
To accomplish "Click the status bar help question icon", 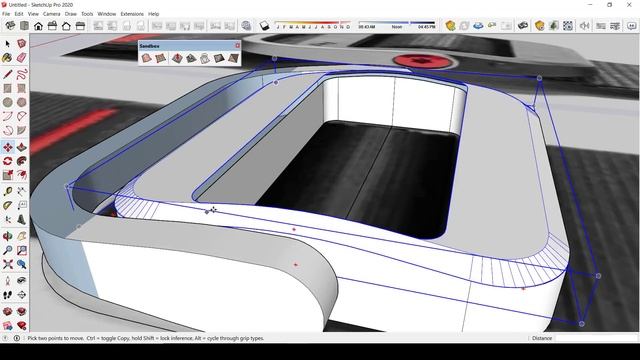I will [x=5, y=338].
